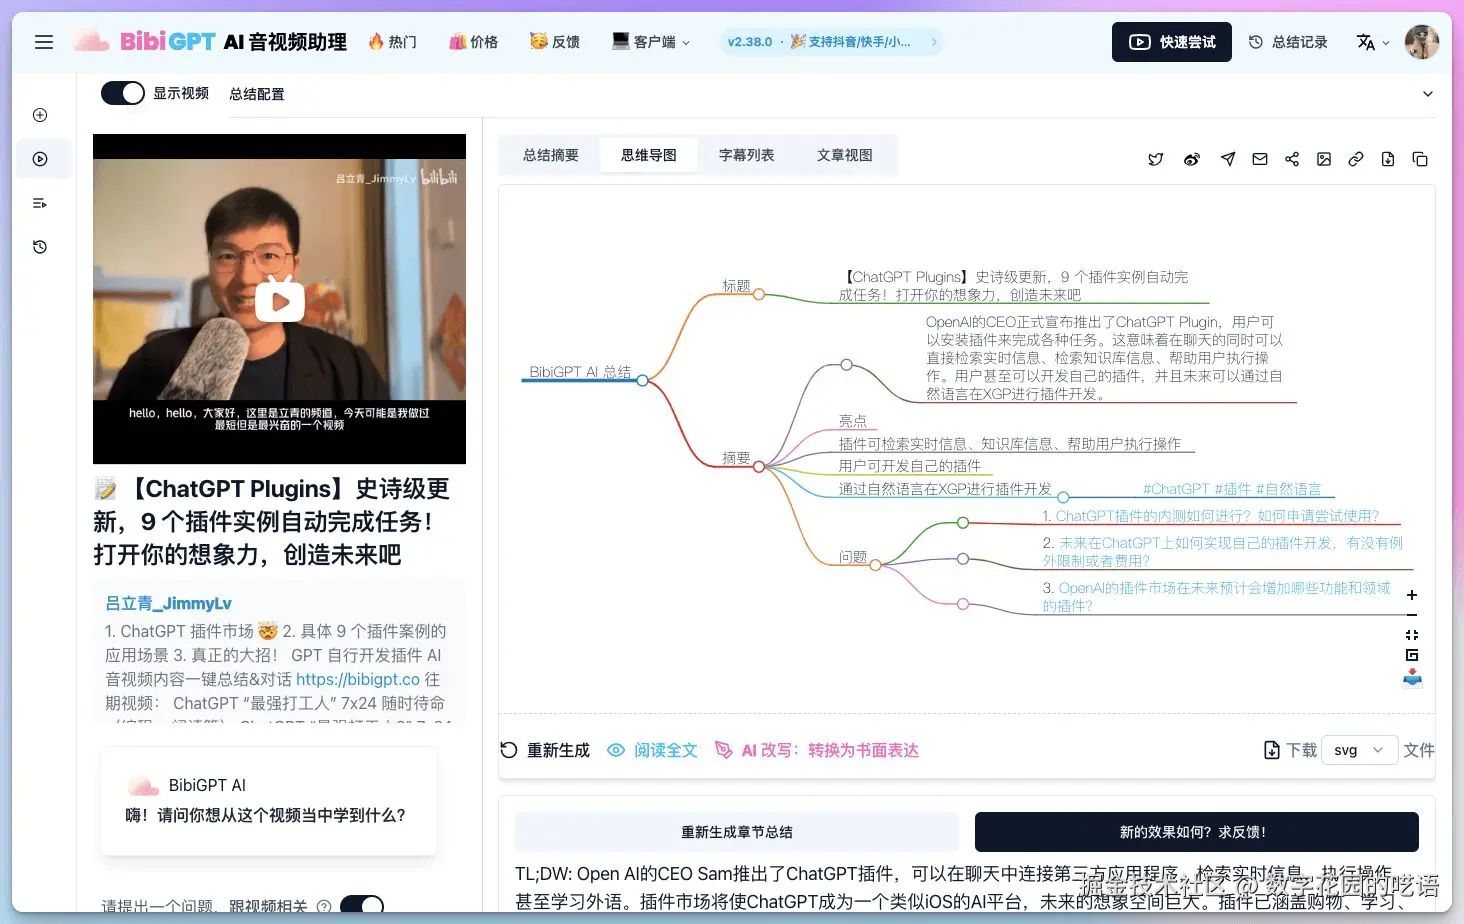Play the Bilibili video
This screenshot has height=924, width=1464.
[x=280, y=300]
